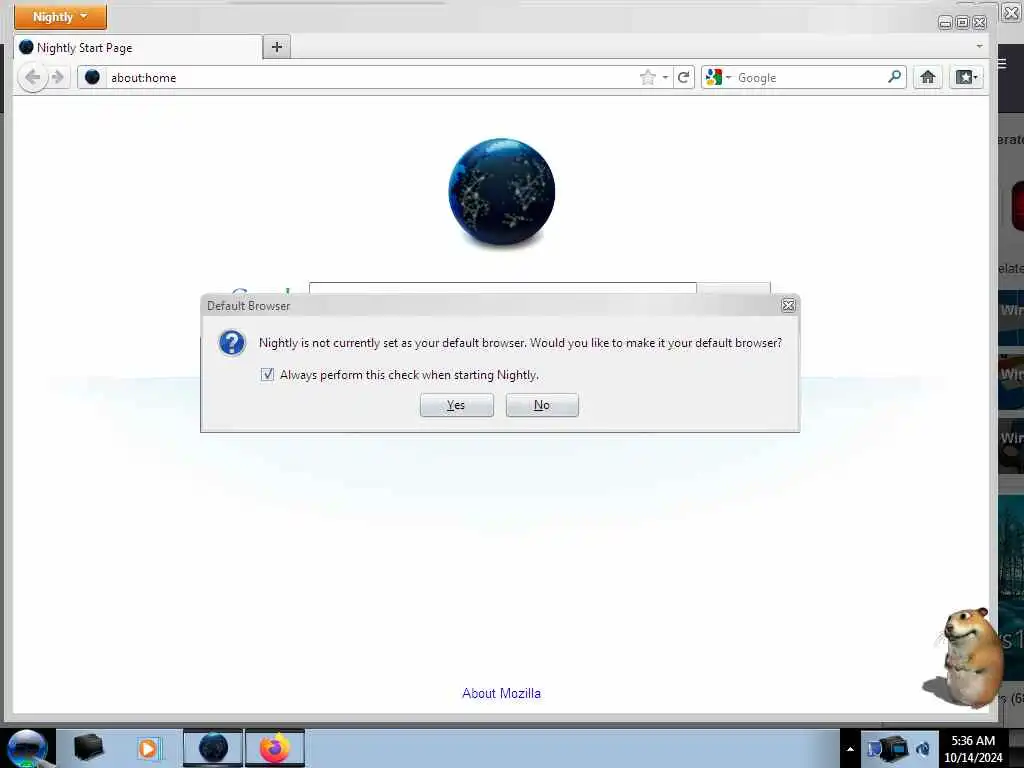Open the list all tabs arrow
This screenshot has width=1024, height=768.
click(979, 46)
